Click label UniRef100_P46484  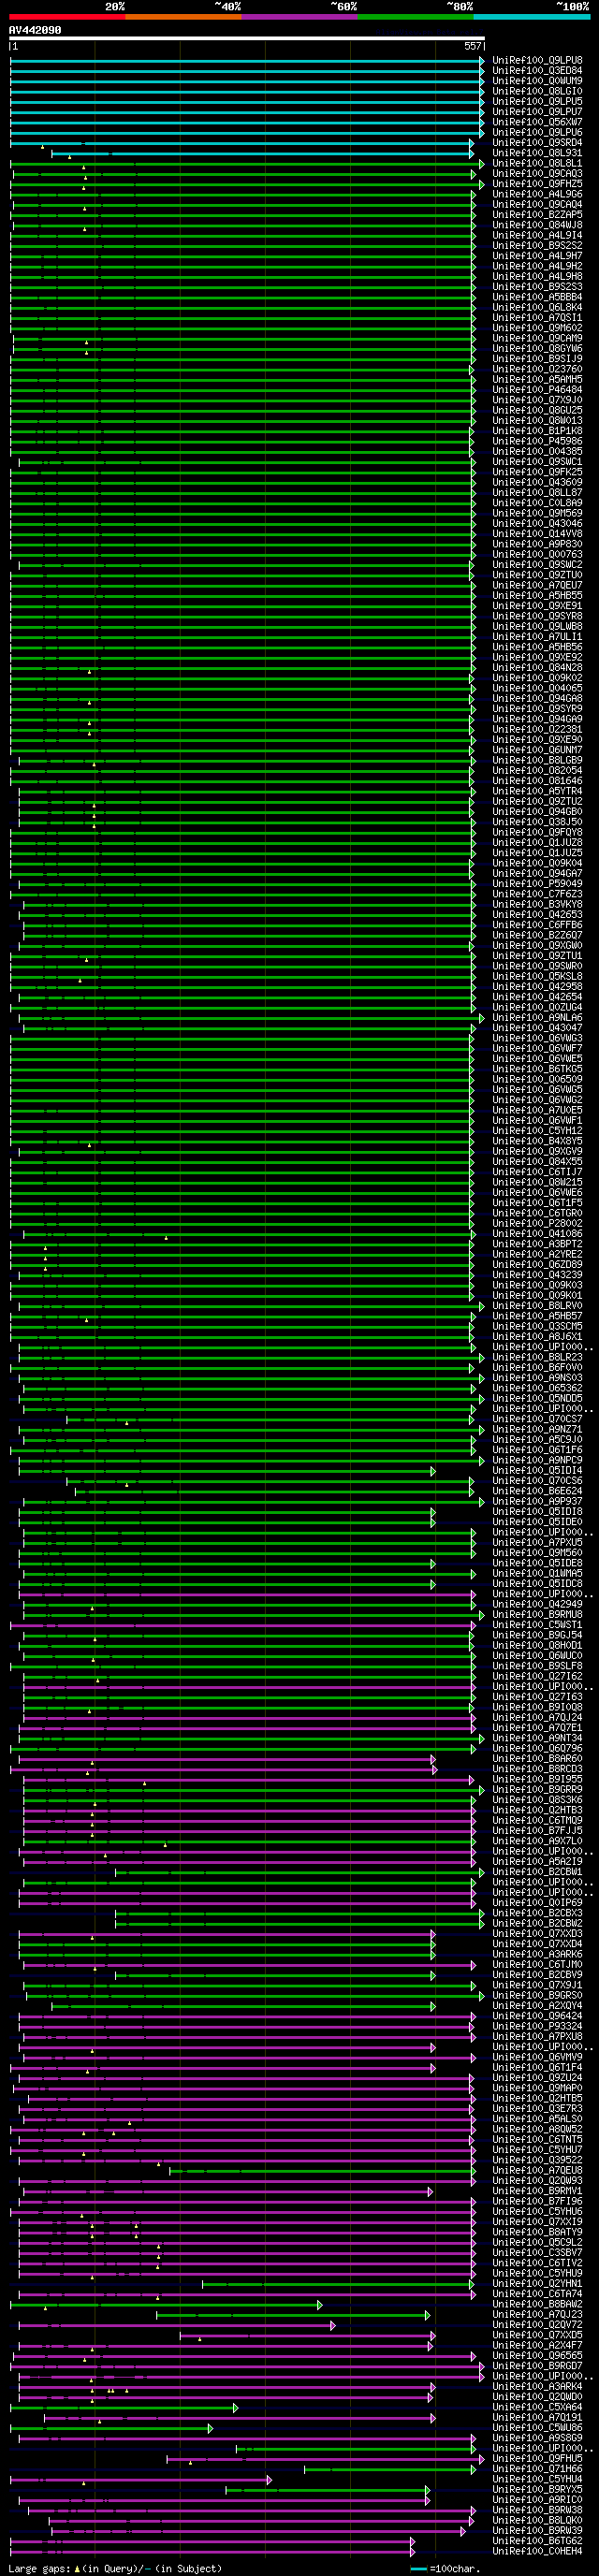click(537, 390)
